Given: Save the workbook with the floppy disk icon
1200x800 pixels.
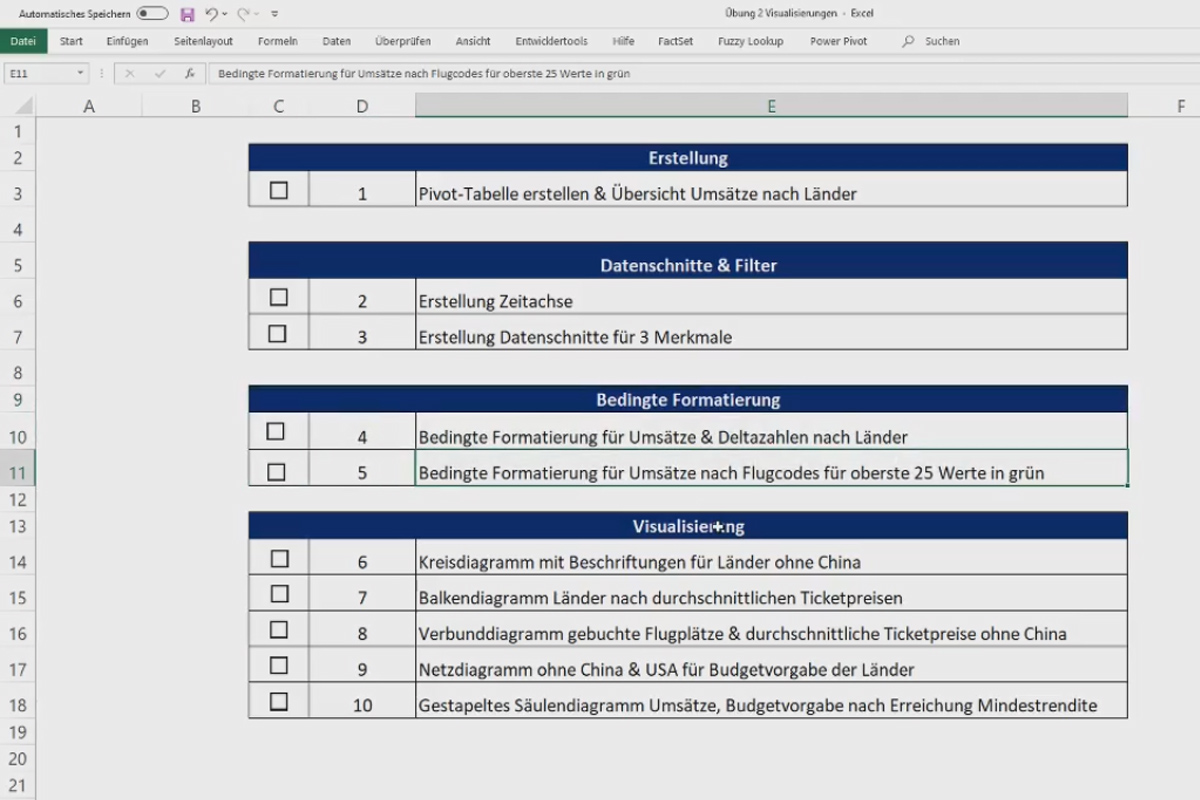Looking at the screenshot, I should (x=187, y=14).
